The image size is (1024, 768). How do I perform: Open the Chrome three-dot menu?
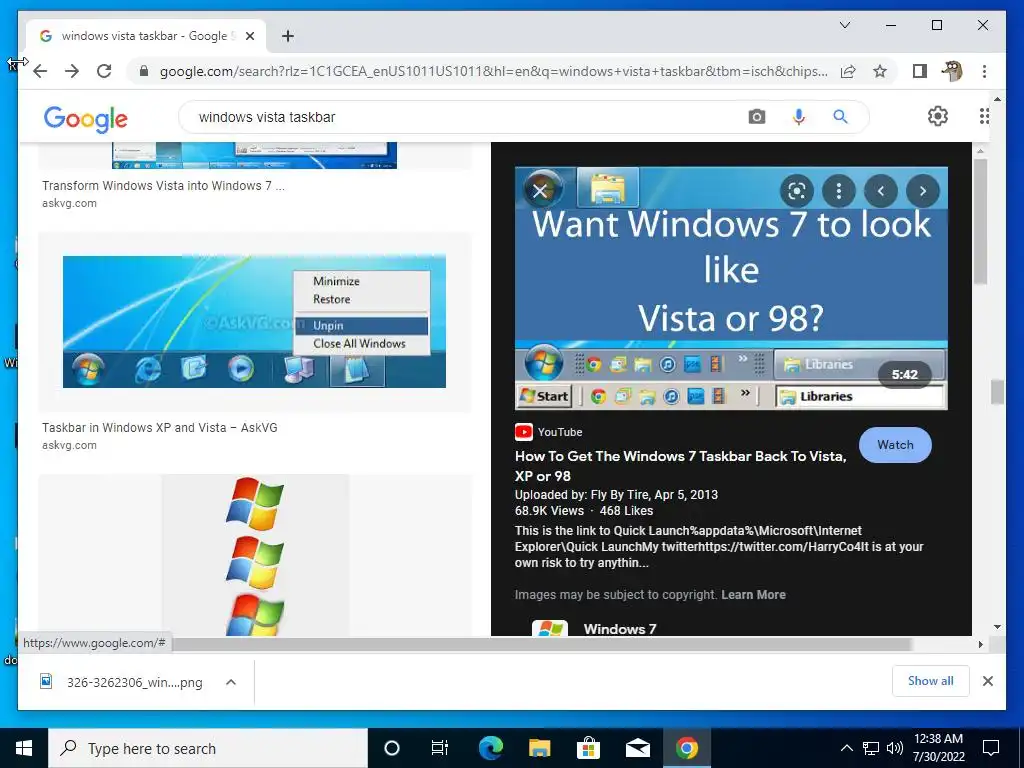(x=984, y=71)
